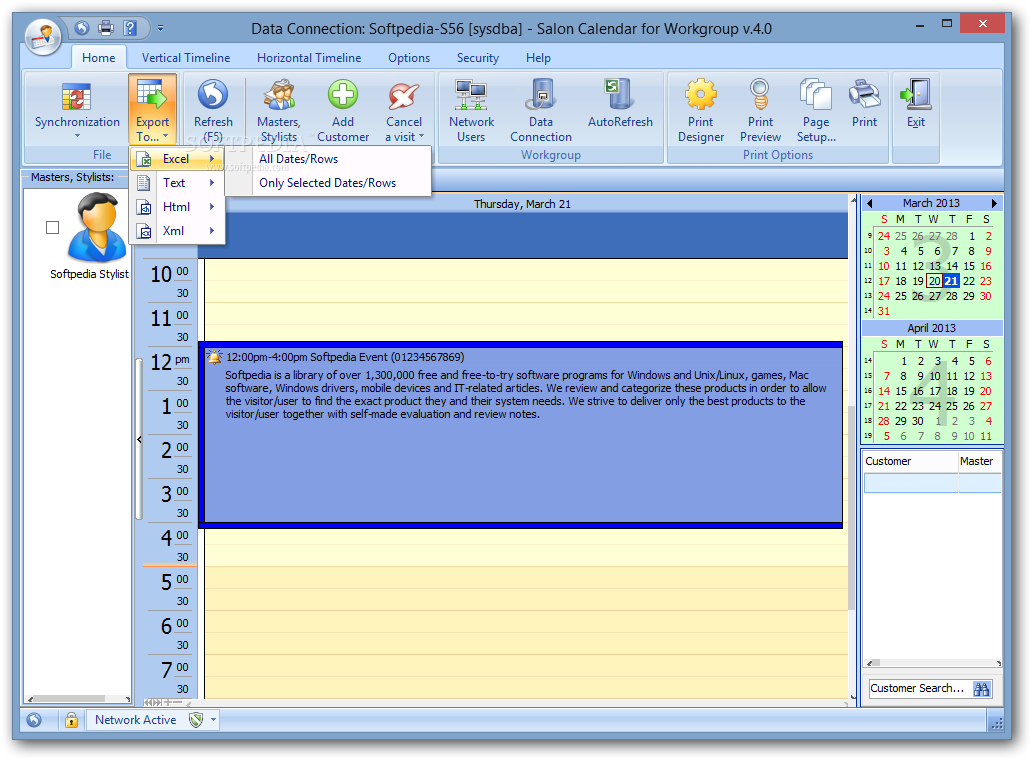Open the quick access toolbar customize arrow
The width and height of the screenshot is (1032, 760).
[160, 28]
